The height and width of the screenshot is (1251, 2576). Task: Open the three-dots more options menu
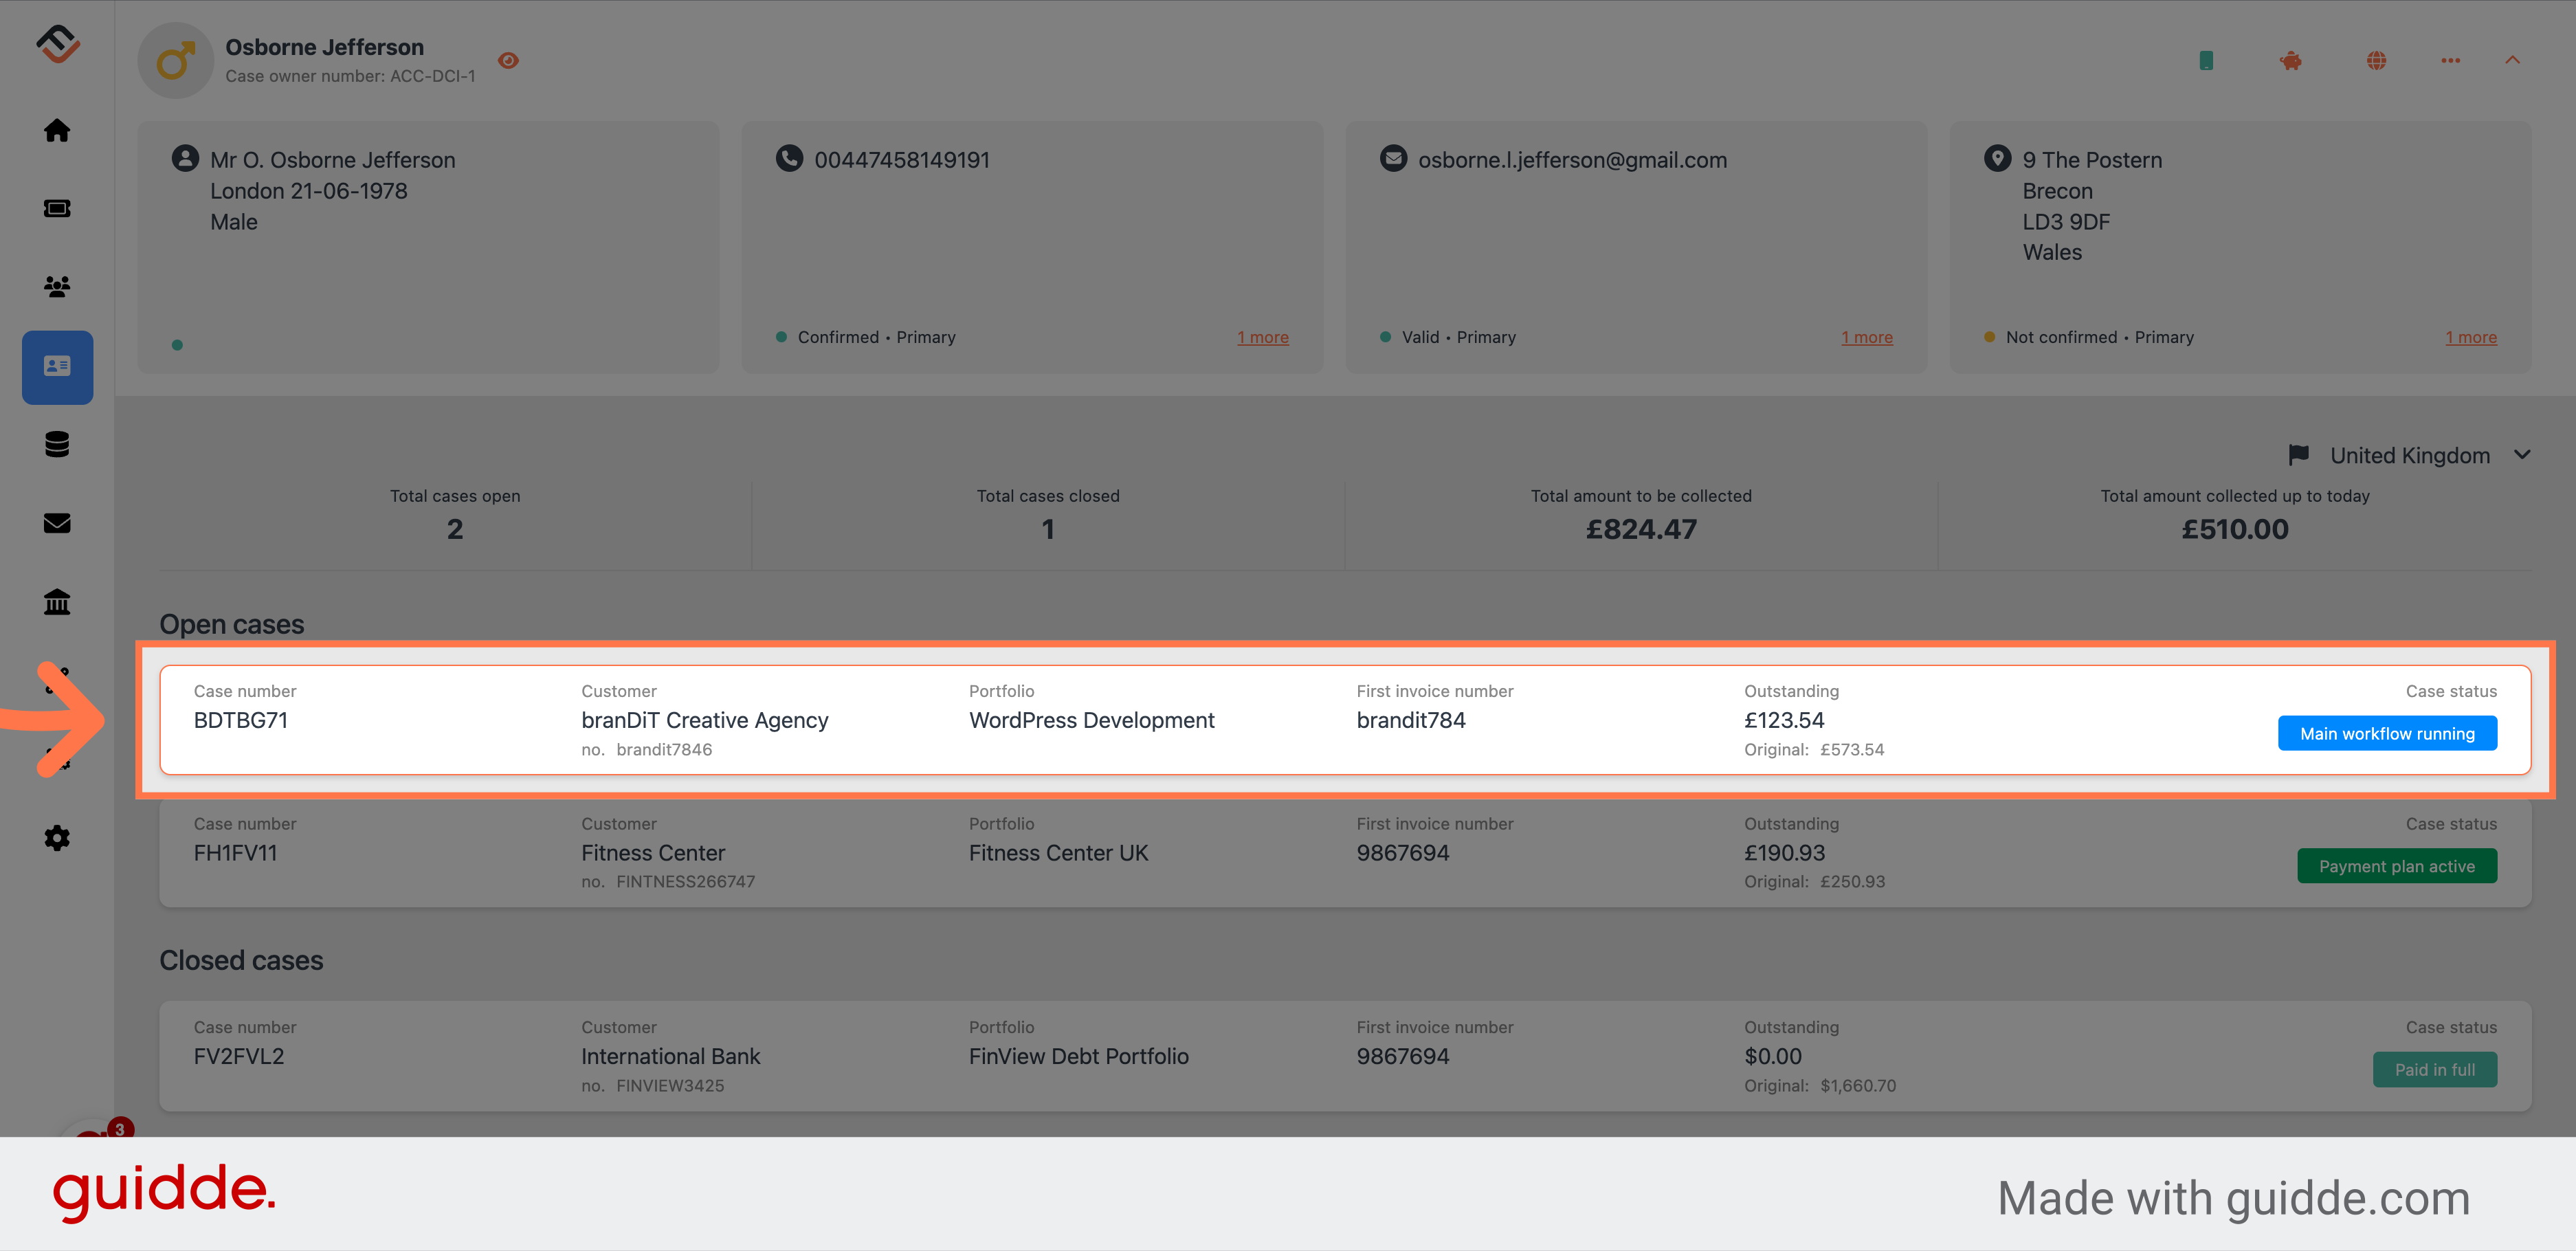click(x=2450, y=61)
